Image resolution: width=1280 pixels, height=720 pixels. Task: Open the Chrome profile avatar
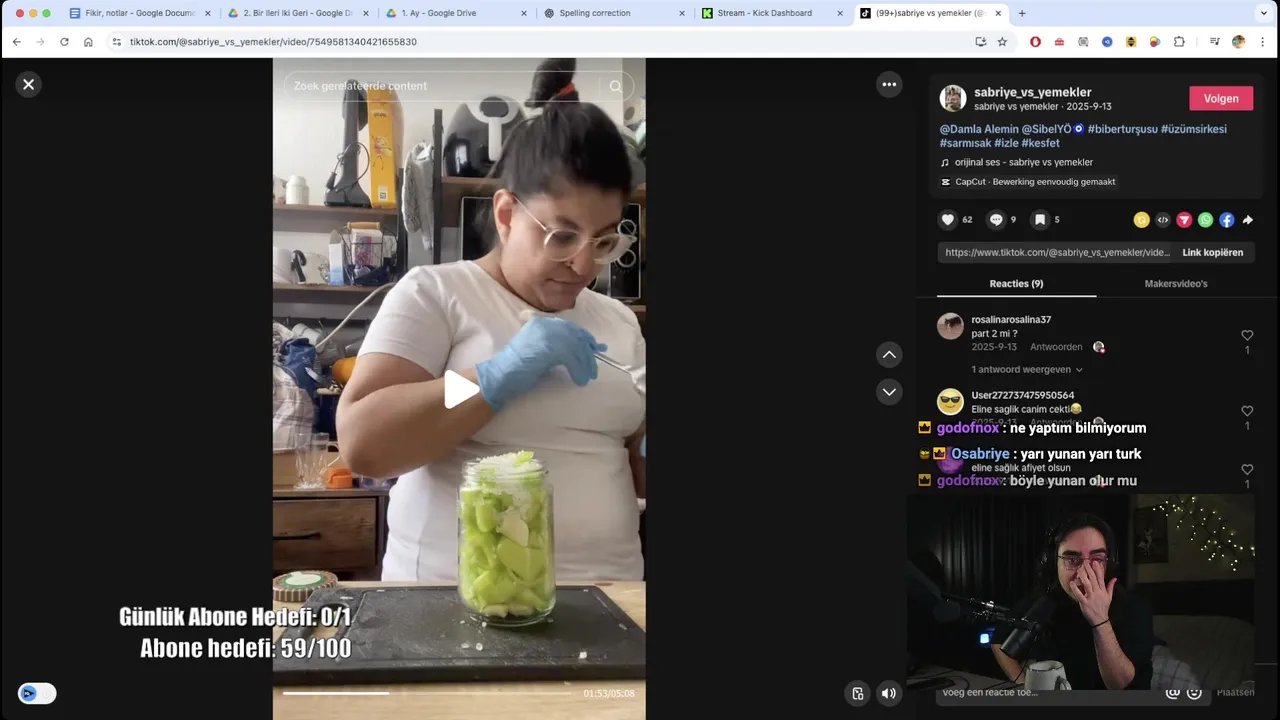click(x=1238, y=42)
